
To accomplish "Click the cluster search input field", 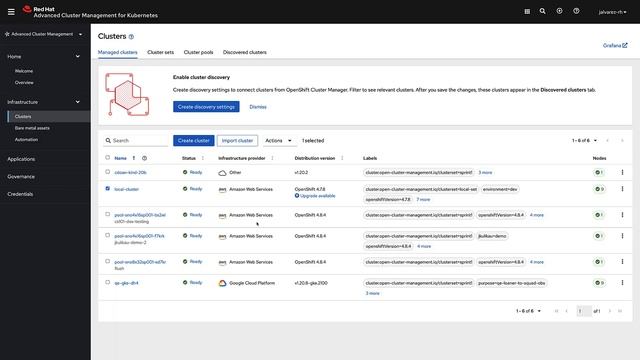I will tap(136, 140).
